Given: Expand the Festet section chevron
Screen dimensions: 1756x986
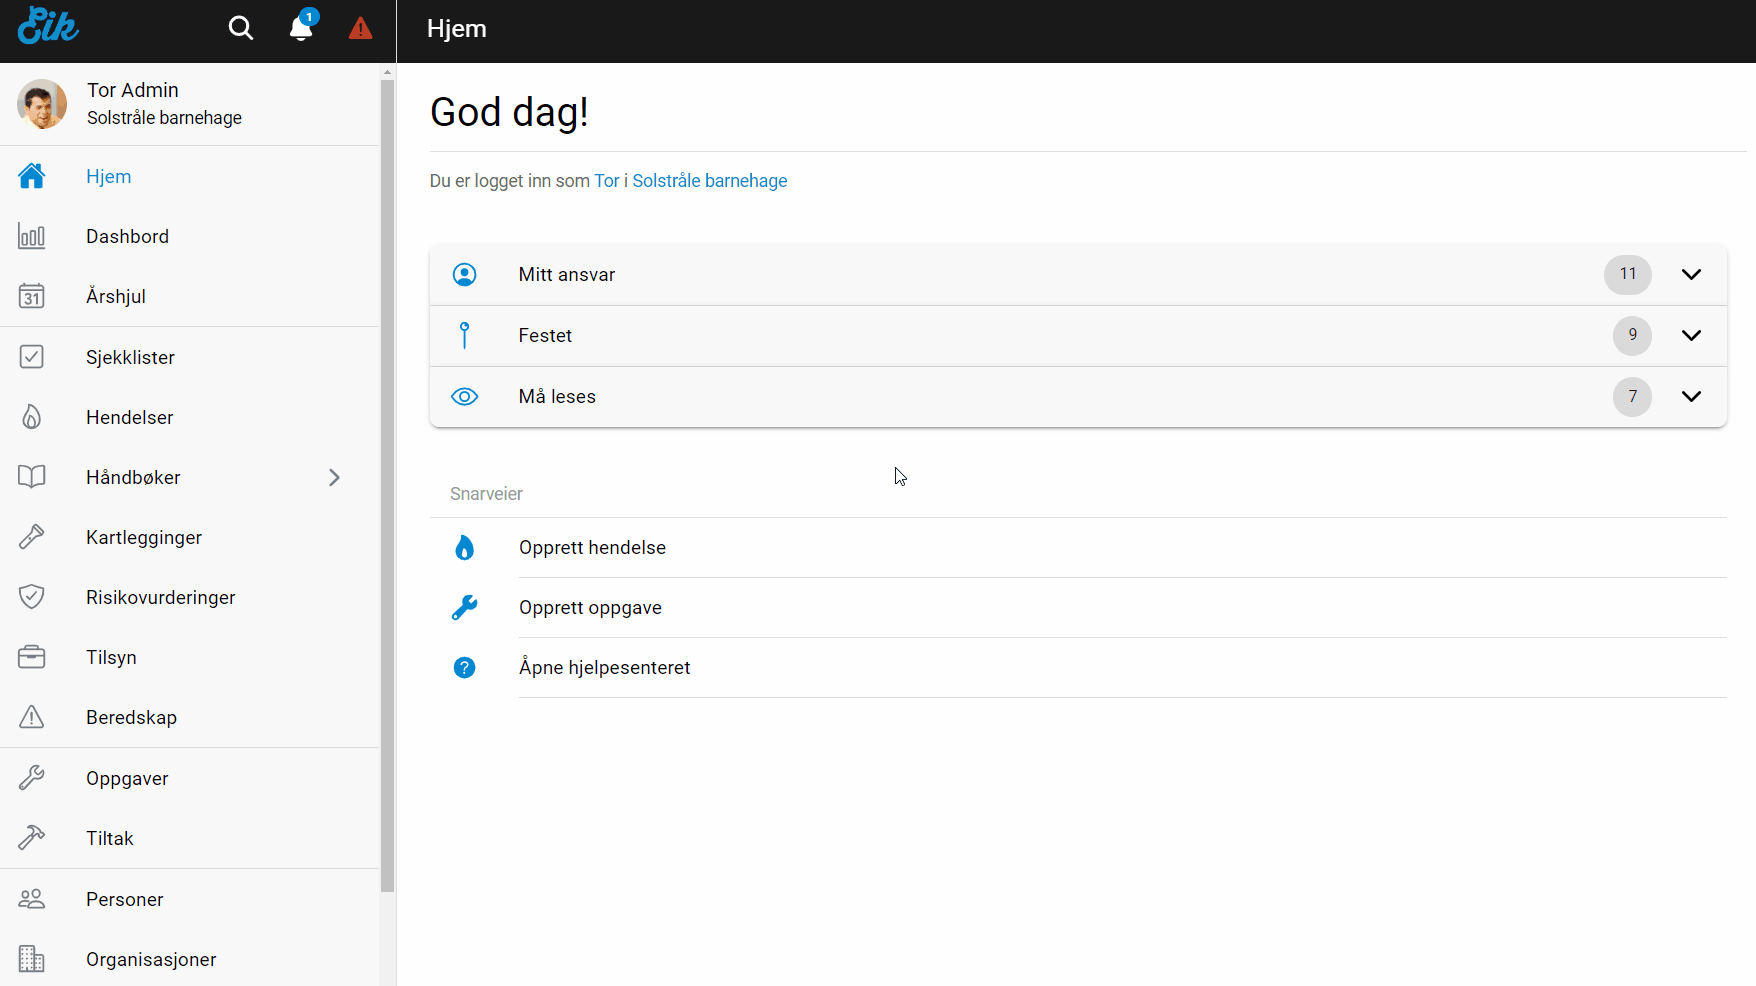Looking at the screenshot, I should (x=1690, y=336).
